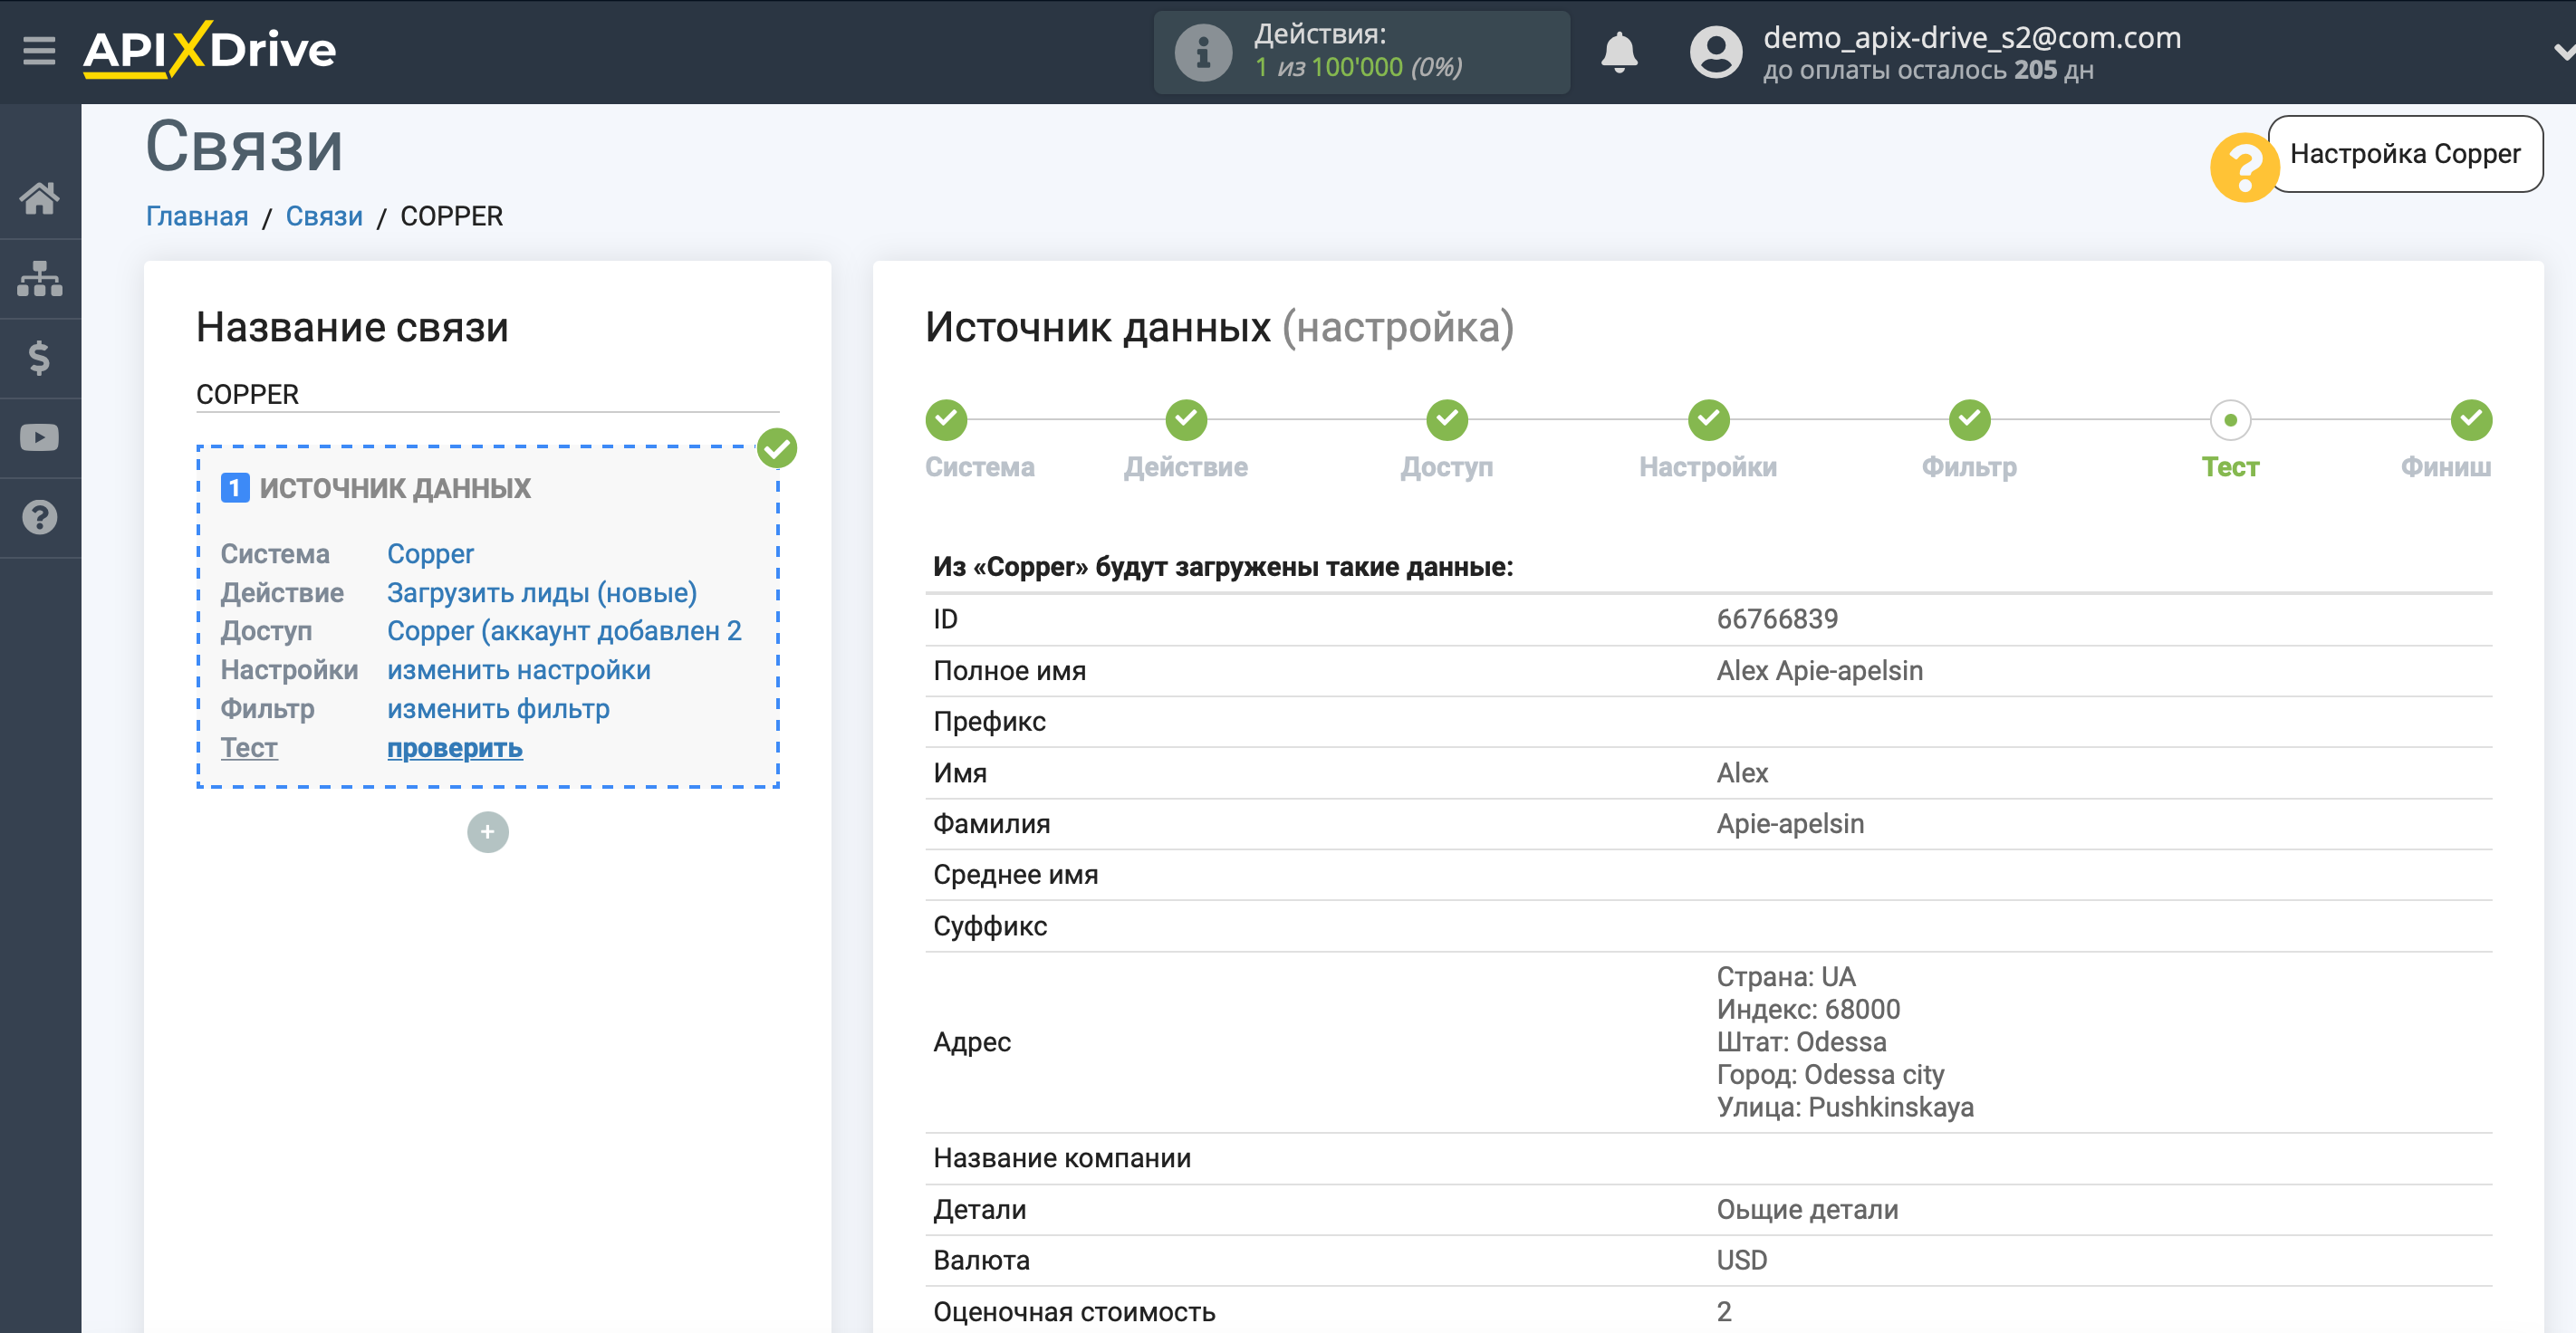Follow the Главная breadcrumb link
The image size is (2576, 1333).
pos(197,216)
